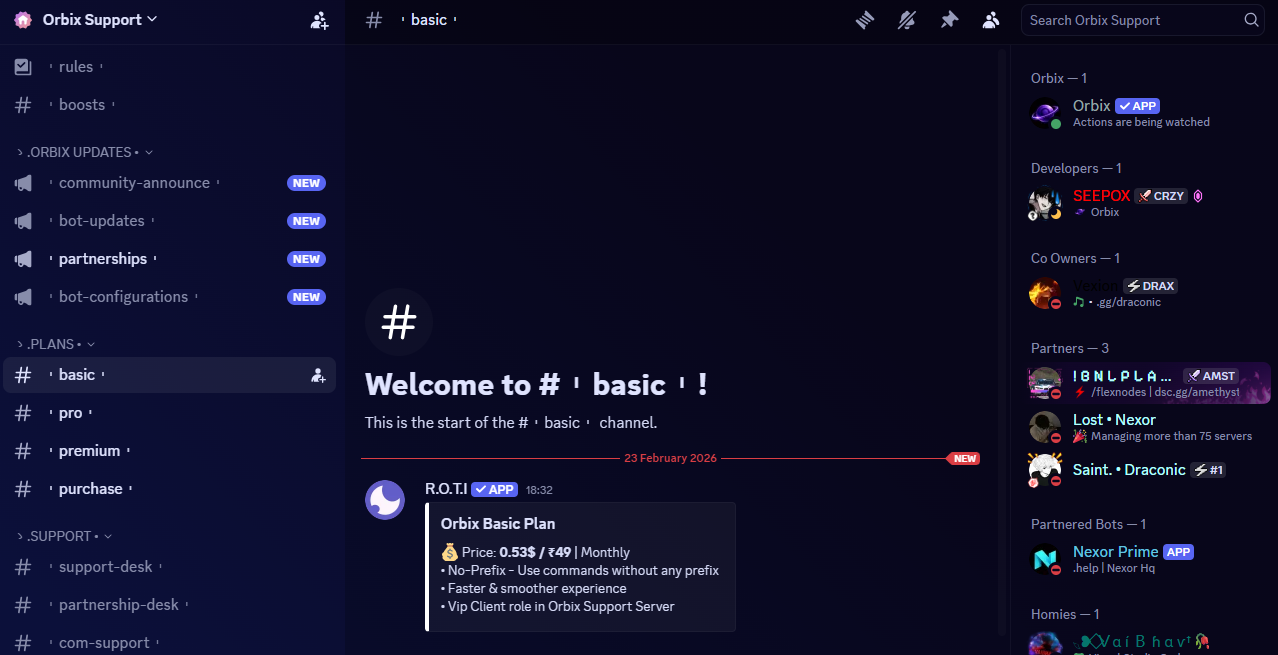Click the IBNLPLA partner avatar

tap(1045, 383)
